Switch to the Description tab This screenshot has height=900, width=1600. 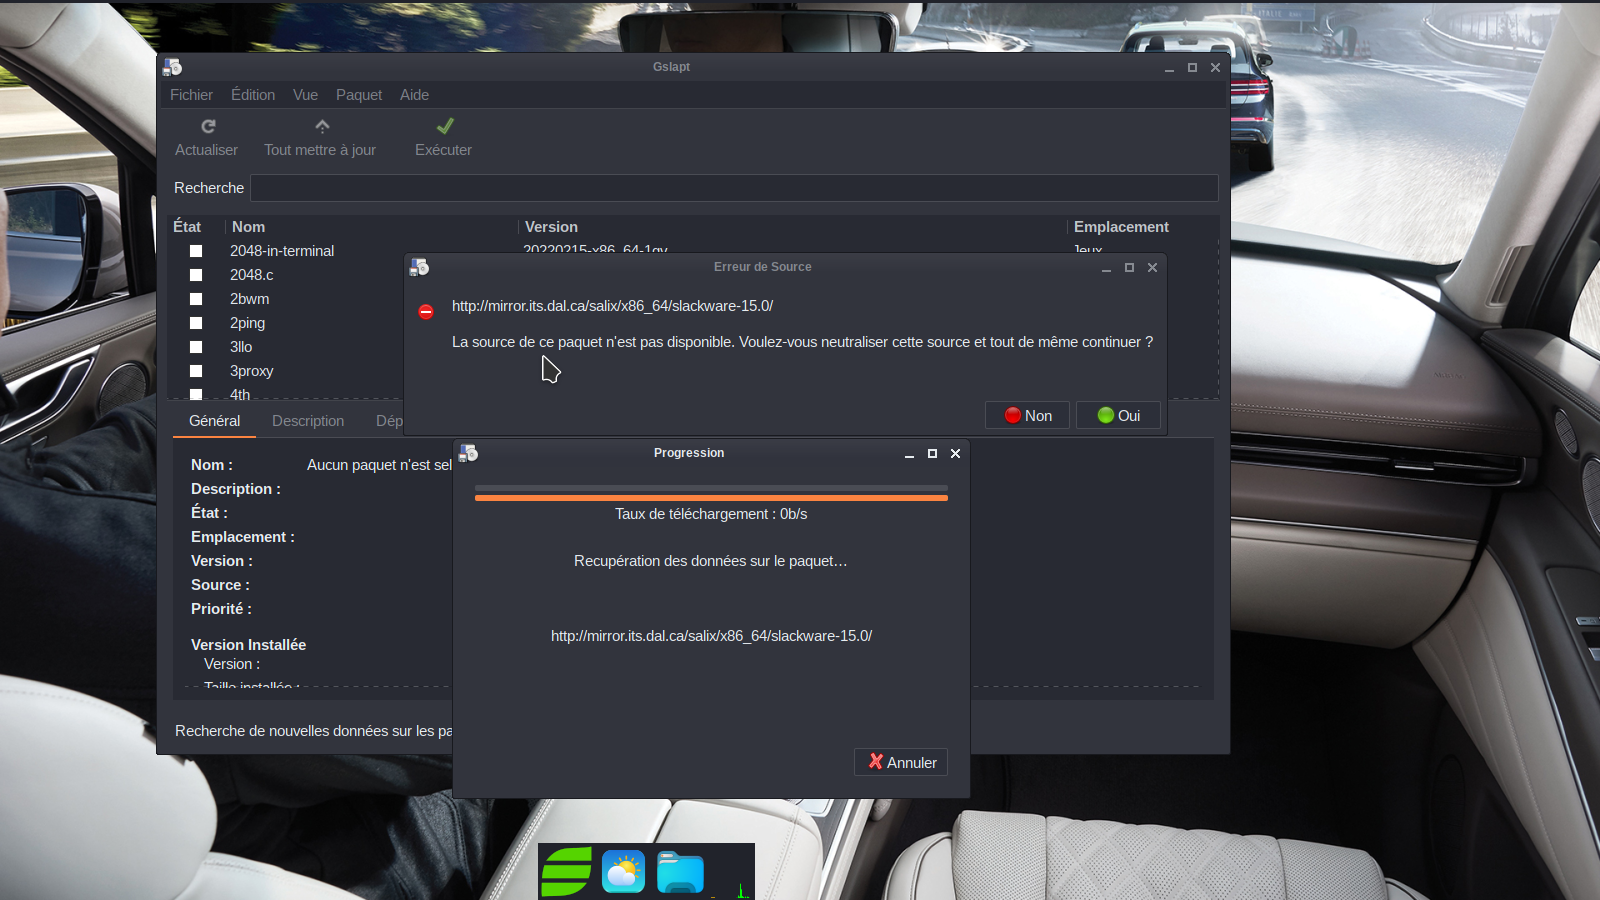coord(308,421)
